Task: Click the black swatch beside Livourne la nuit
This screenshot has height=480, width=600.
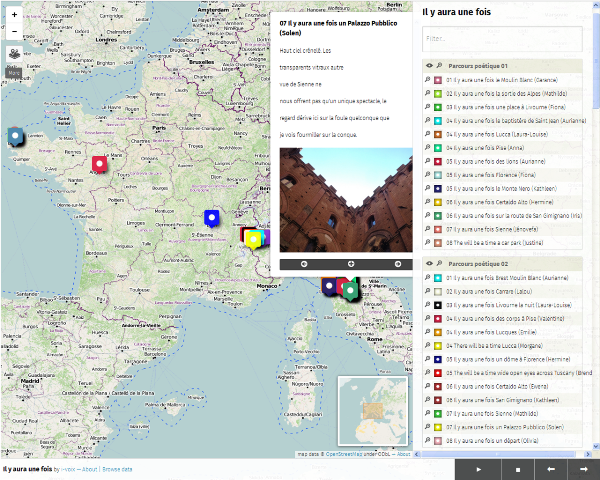Action: coord(438,305)
